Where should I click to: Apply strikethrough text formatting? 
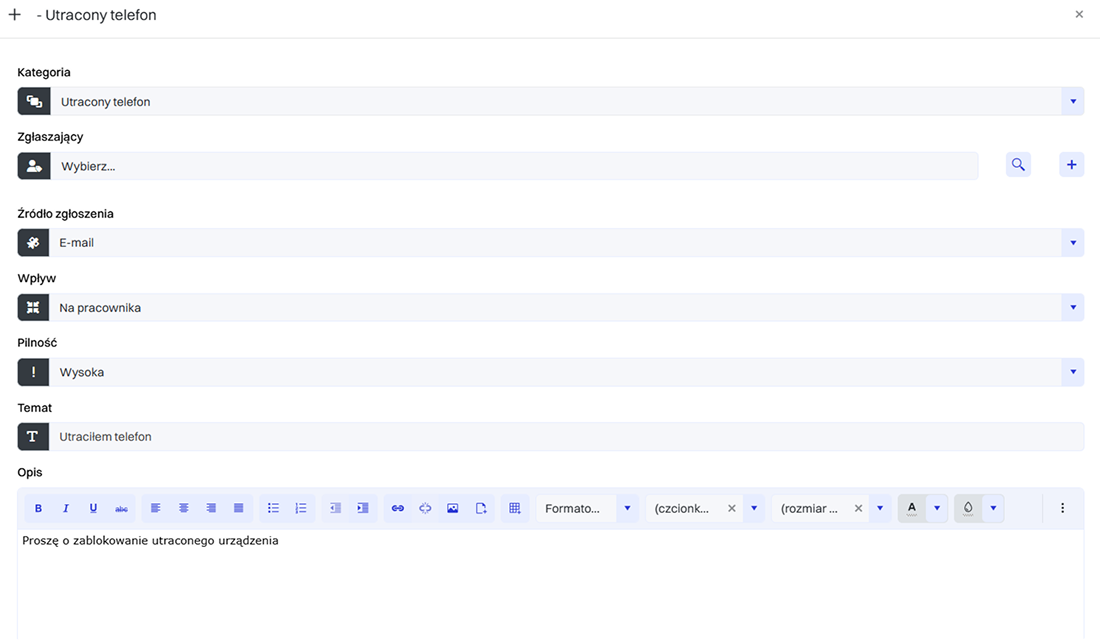click(121, 508)
